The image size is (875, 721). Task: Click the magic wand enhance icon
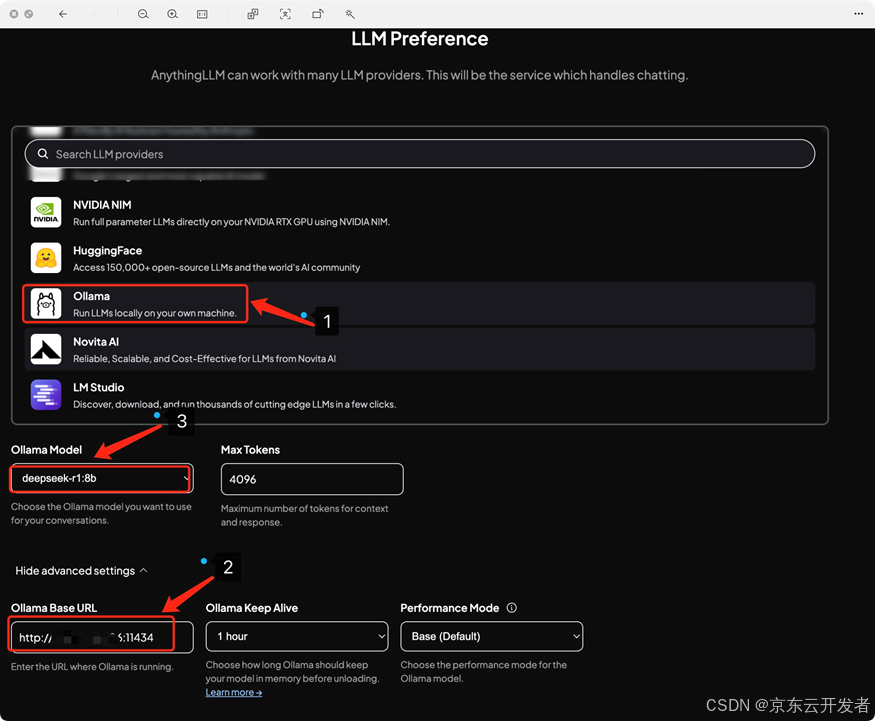point(350,14)
